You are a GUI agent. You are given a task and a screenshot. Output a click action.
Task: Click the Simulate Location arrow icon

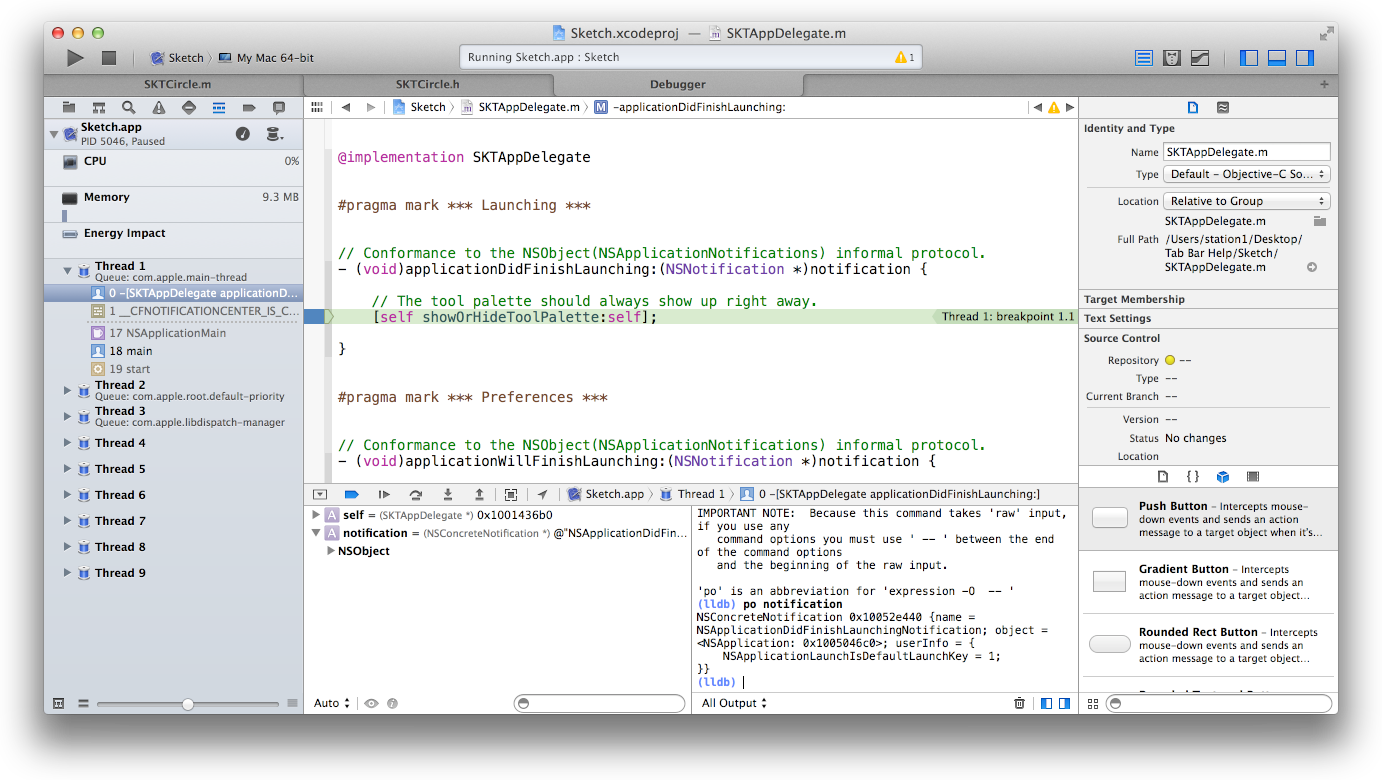tap(542, 494)
